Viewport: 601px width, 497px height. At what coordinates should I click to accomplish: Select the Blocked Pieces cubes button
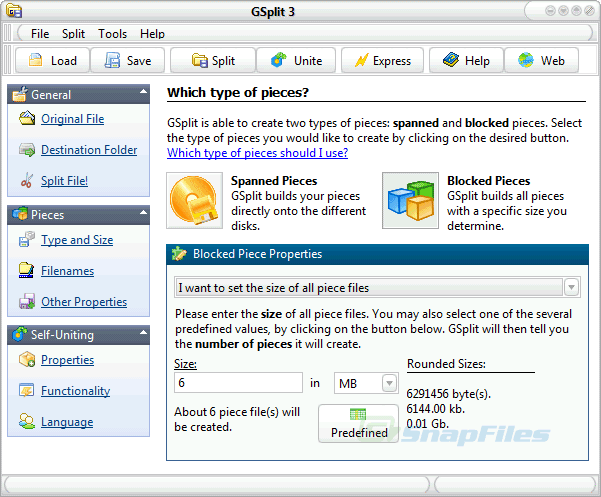click(x=410, y=200)
